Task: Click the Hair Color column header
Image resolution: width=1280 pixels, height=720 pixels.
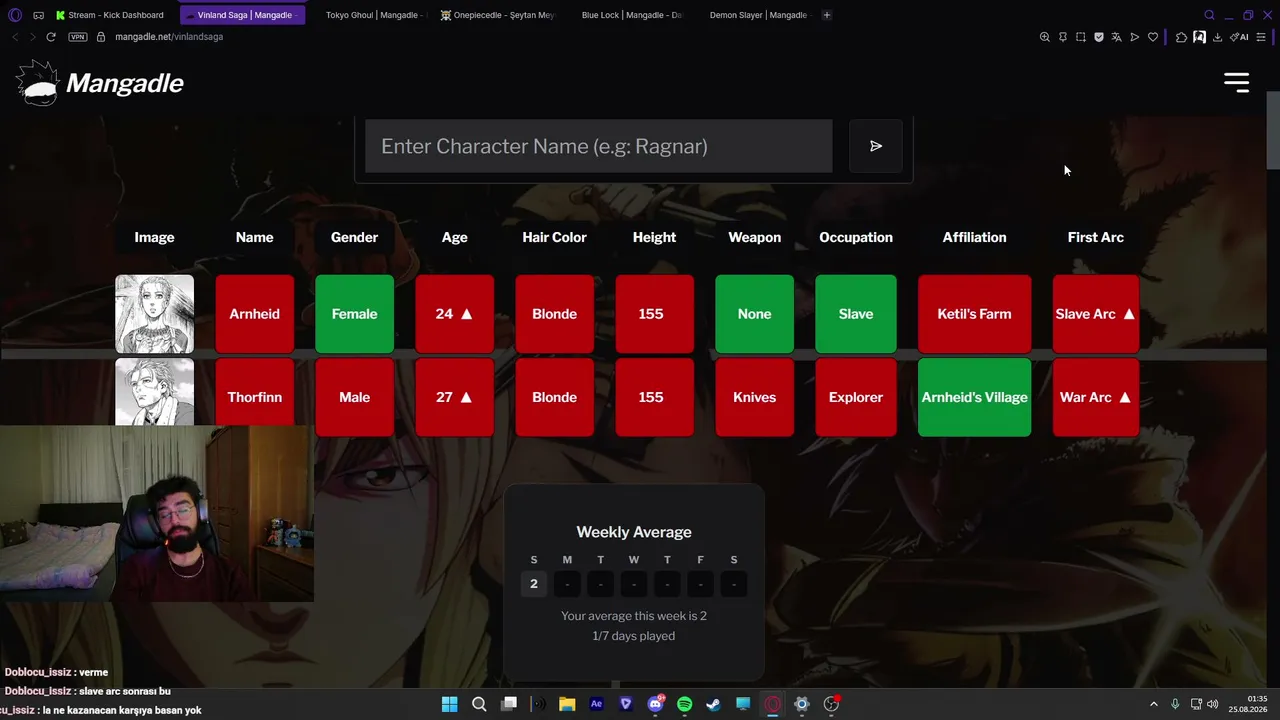Action: tap(554, 237)
